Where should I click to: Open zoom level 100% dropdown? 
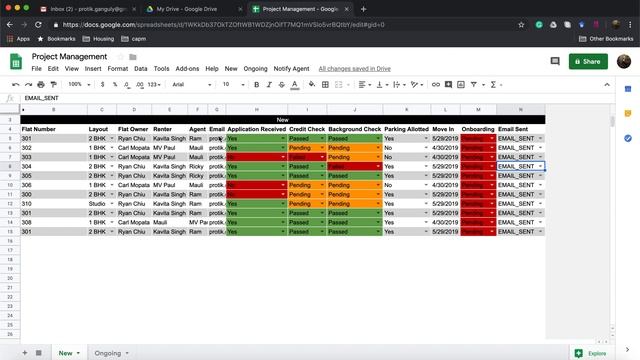pos(79,84)
